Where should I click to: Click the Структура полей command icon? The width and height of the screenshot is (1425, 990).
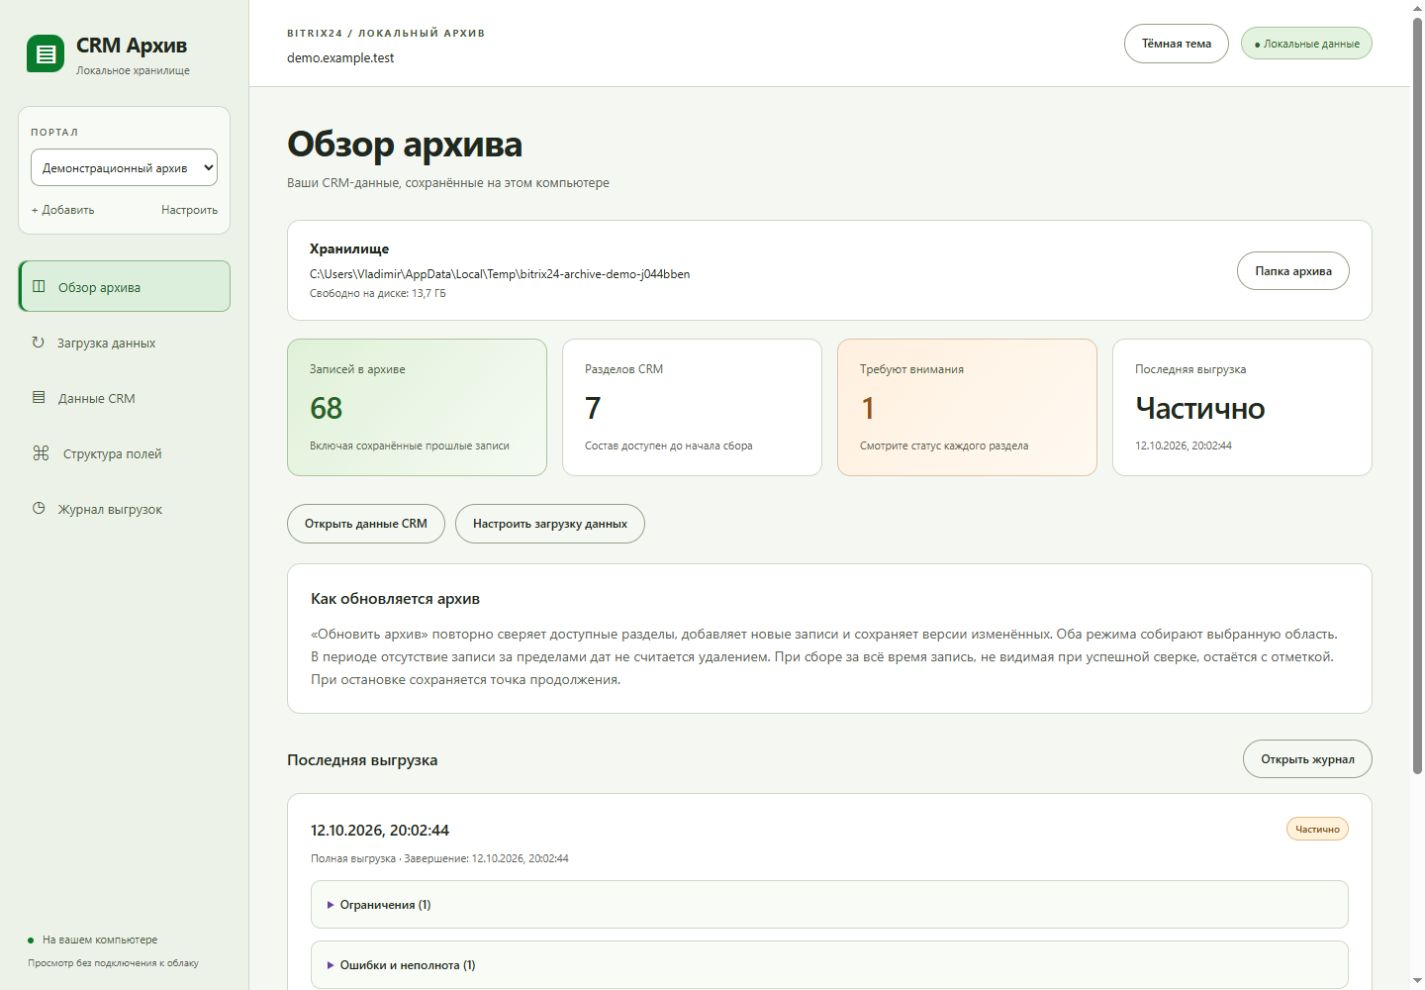(41, 453)
